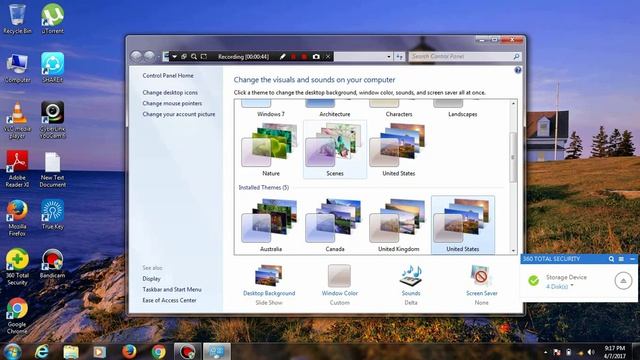Image resolution: width=640 pixels, height=360 pixels.
Task: Select the Australia installed theme
Action: [271, 225]
